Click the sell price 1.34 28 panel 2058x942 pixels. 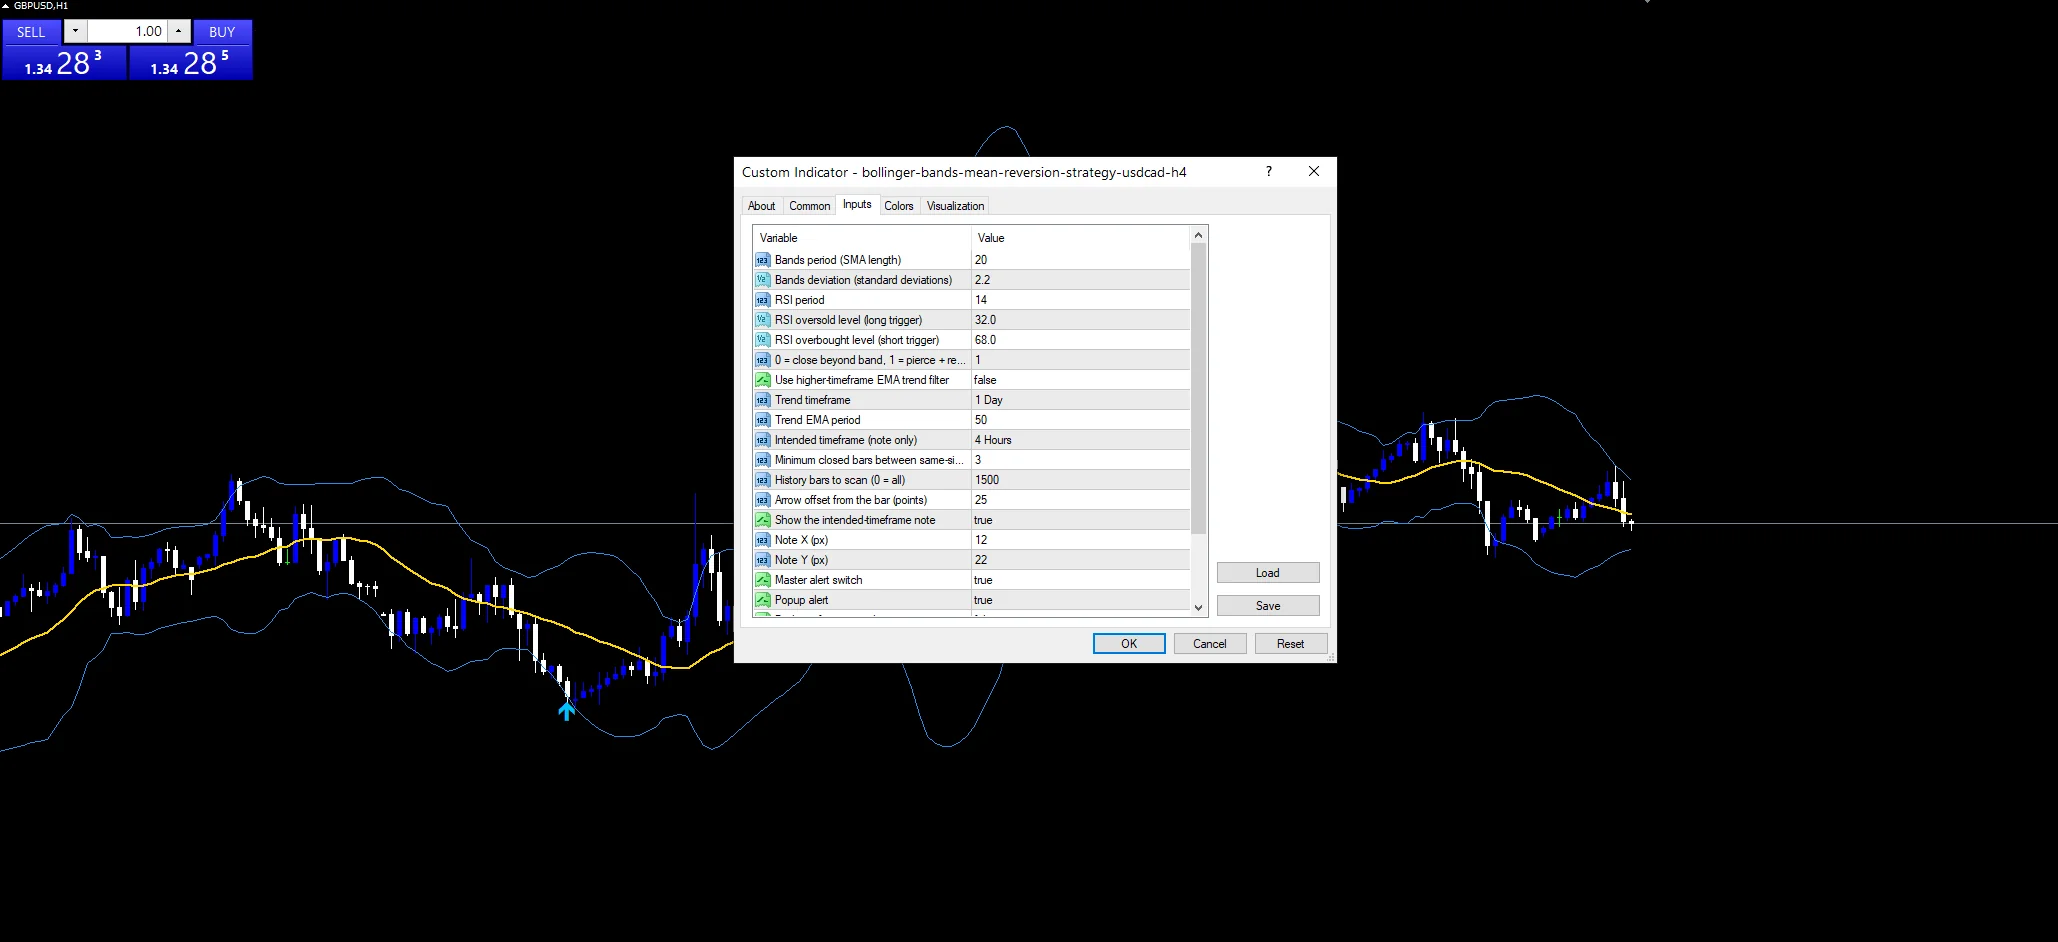[64, 63]
